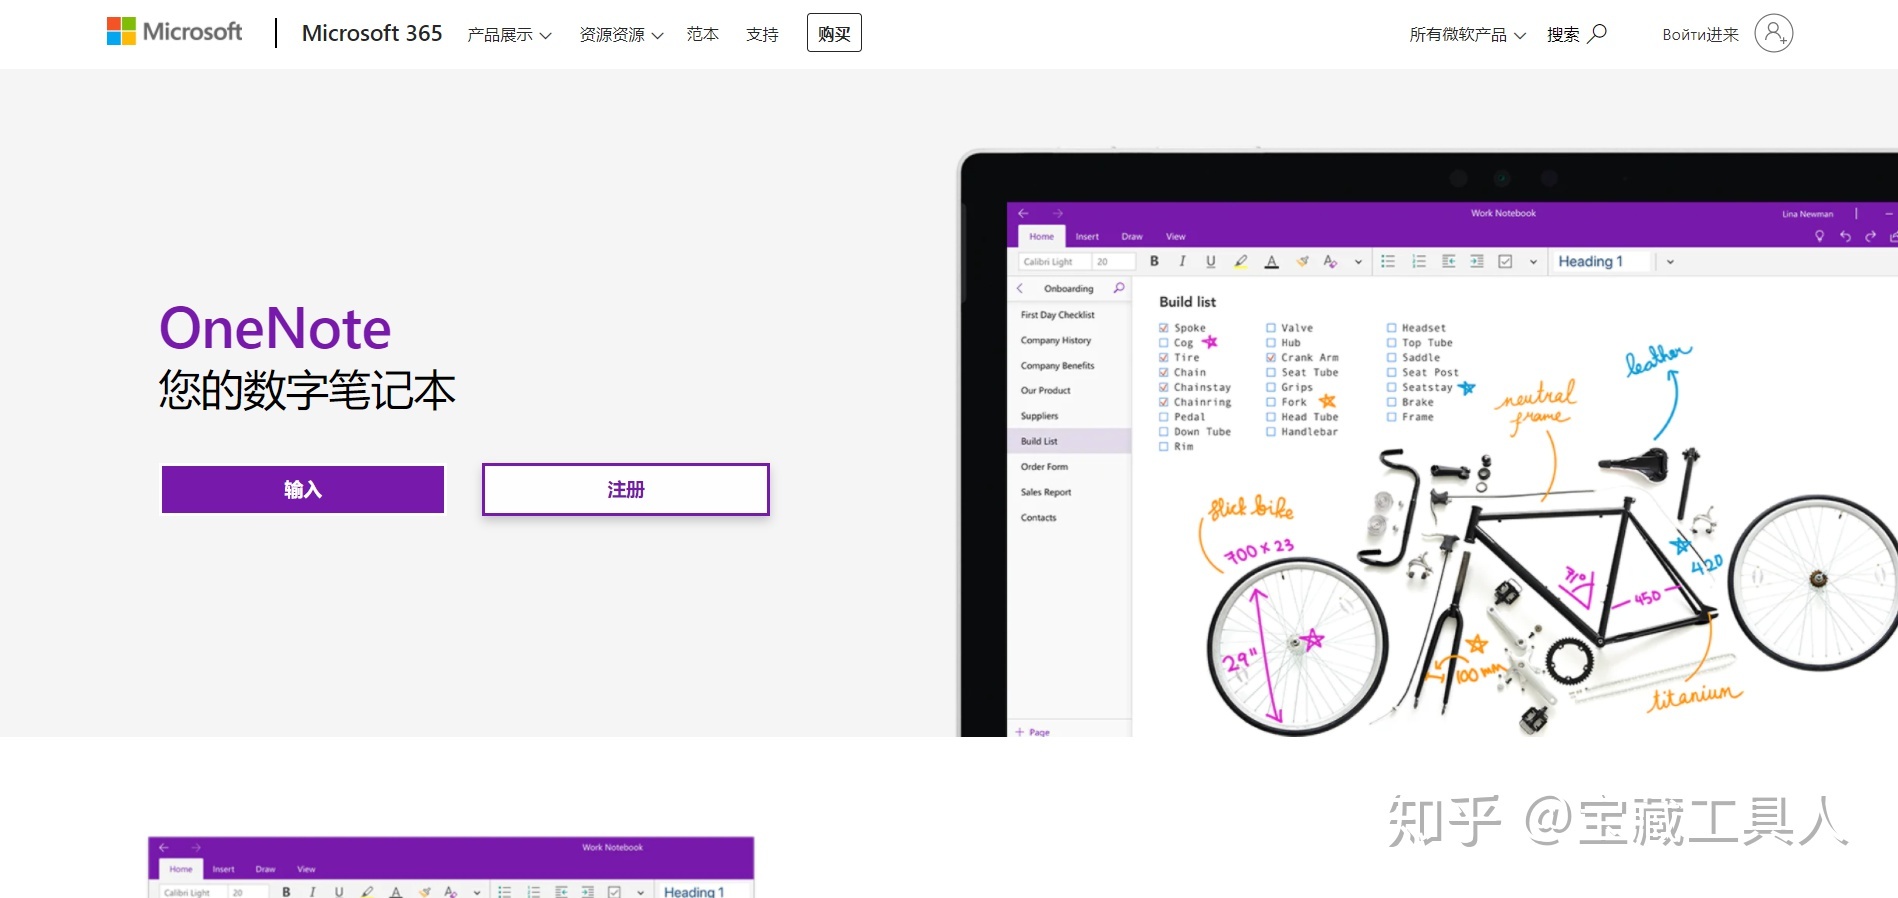Toggle the Spoke checkbox in the Build list
The image size is (1898, 898).
[x=1164, y=328]
